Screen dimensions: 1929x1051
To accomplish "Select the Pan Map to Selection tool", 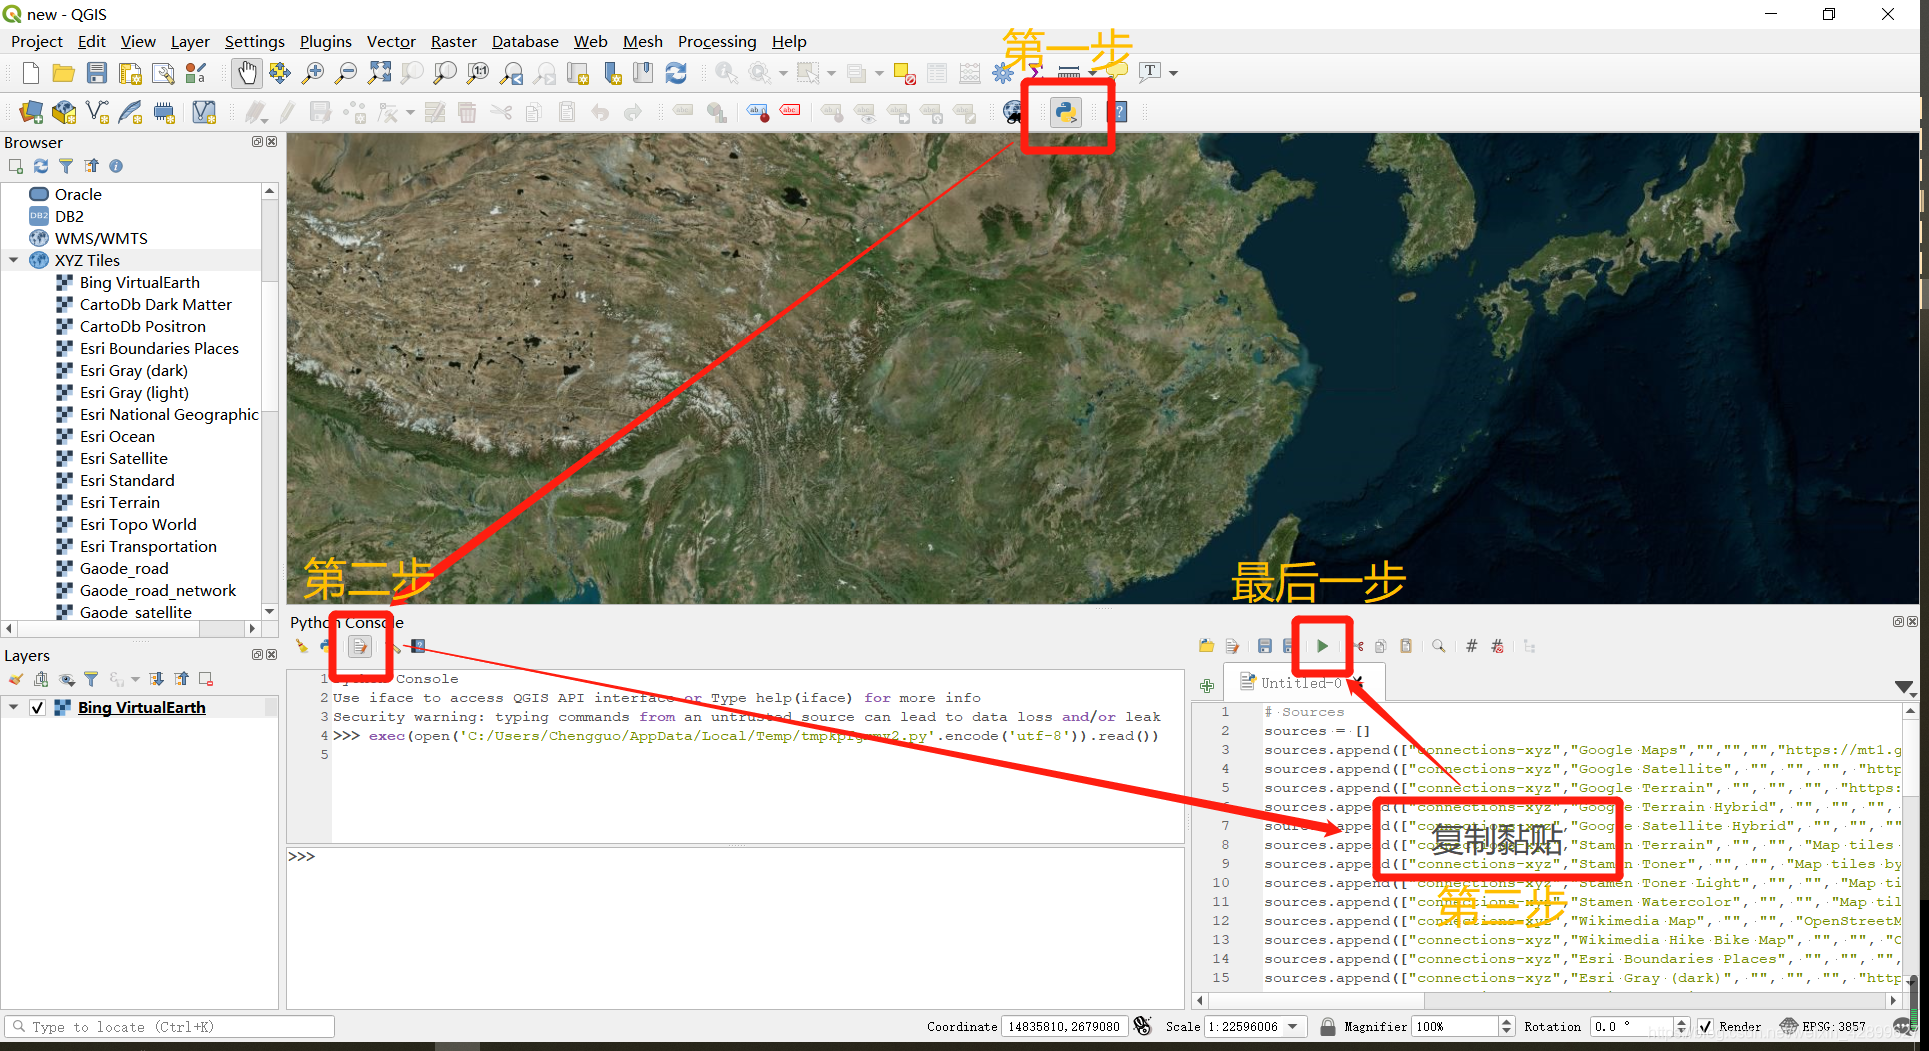I will (x=279, y=73).
